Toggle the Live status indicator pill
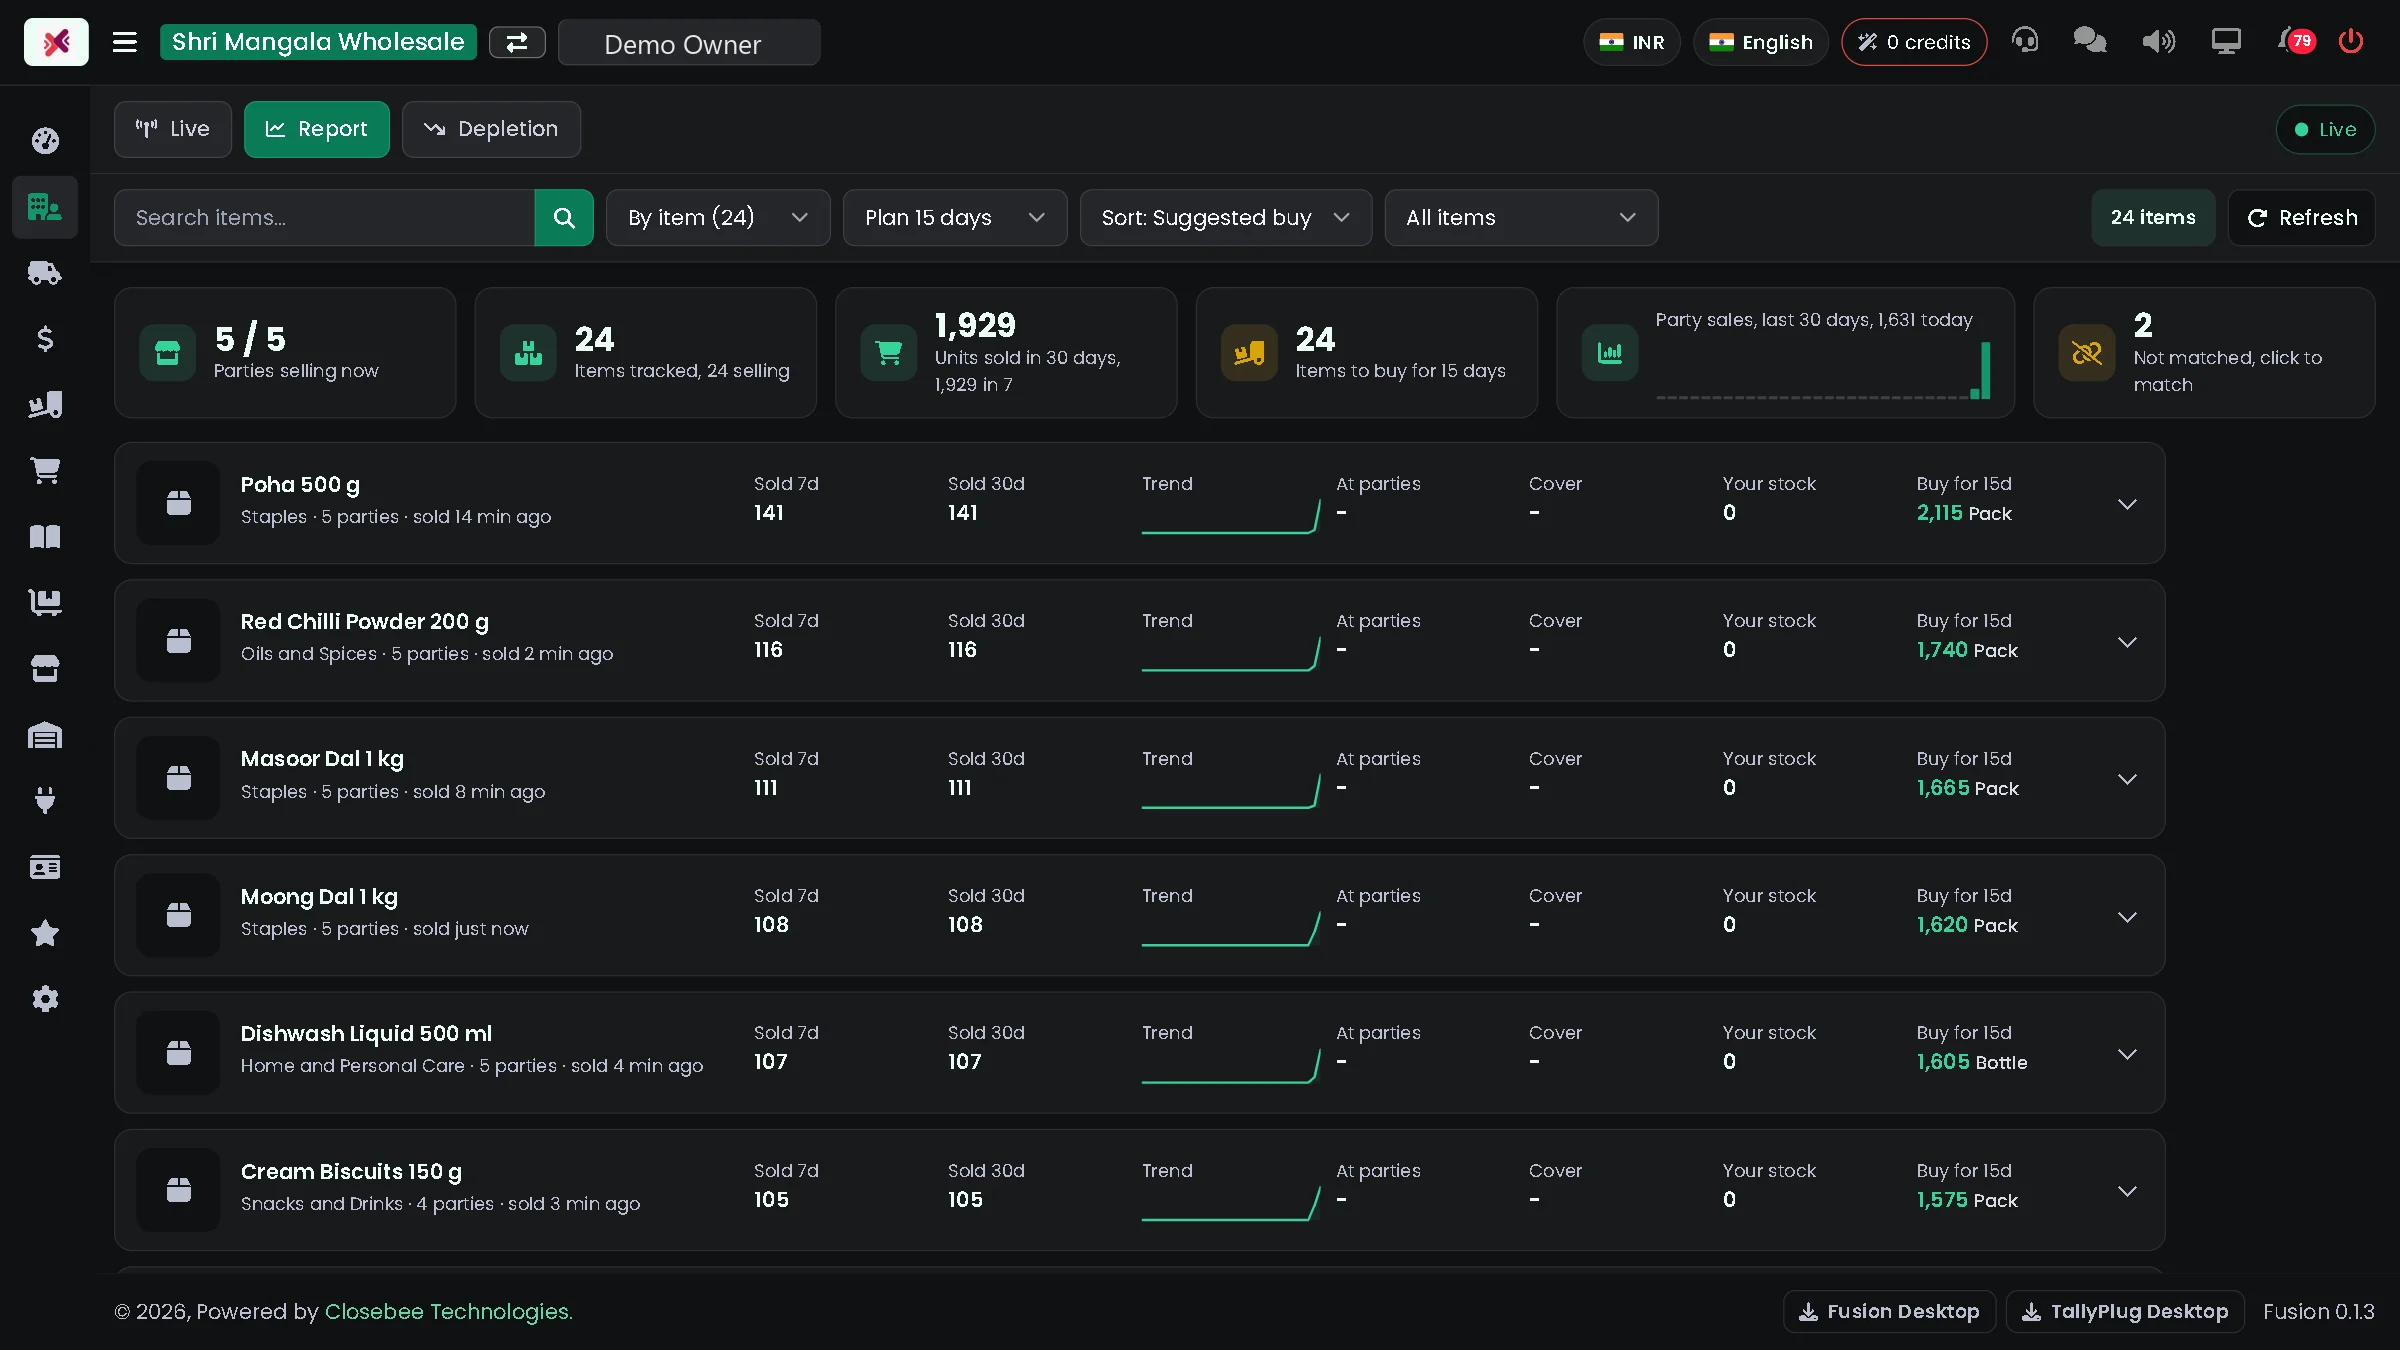The width and height of the screenshot is (2400, 1350). point(2325,130)
